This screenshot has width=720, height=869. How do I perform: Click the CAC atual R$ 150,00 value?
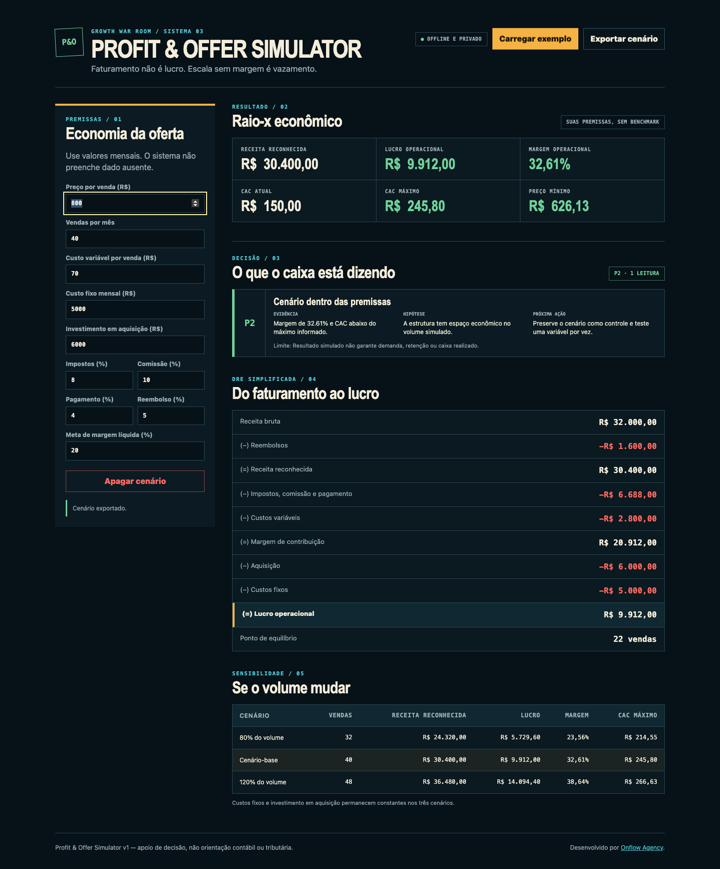(x=271, y=206)
